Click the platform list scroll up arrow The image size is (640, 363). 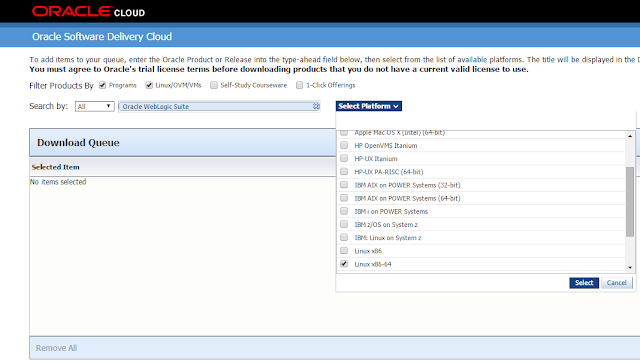tap(630, 136)
